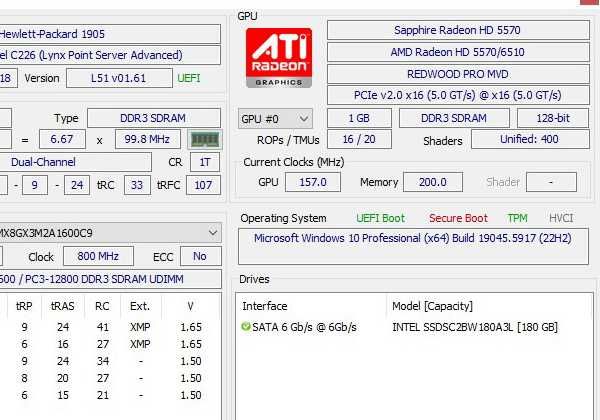Click the ECC value No
Image resolution: width=600 pixels, height=420 pixels.
tap(201, 256)
